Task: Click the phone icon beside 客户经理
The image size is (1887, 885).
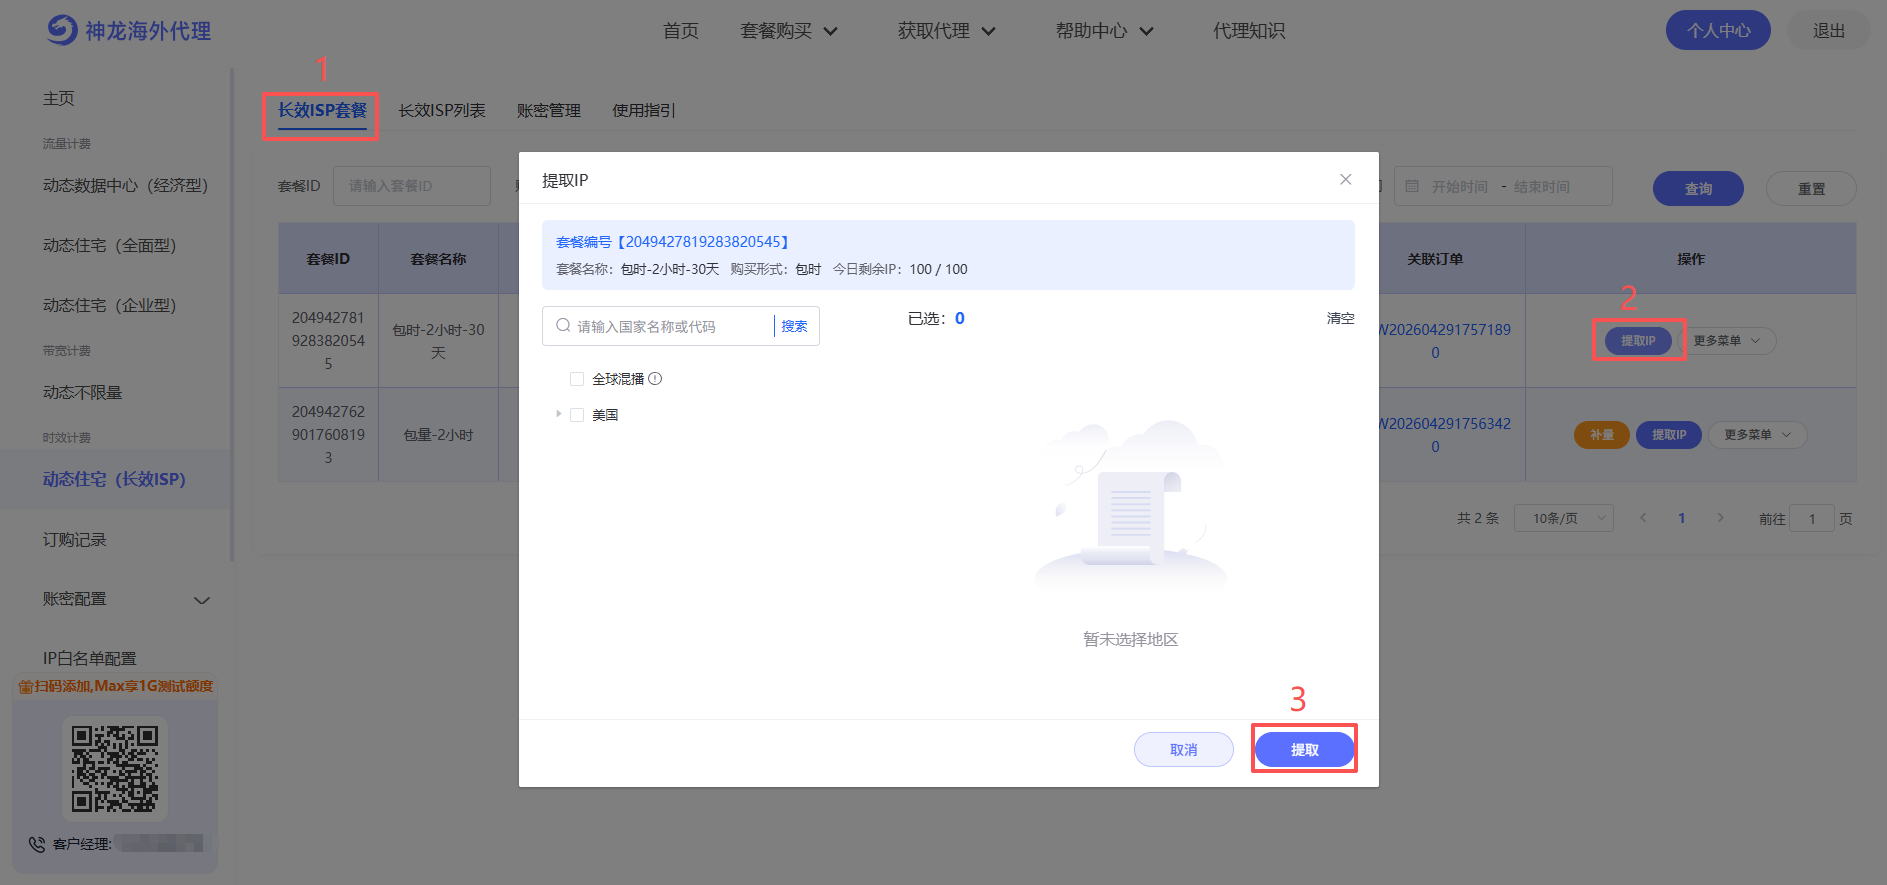Action: 37,844
